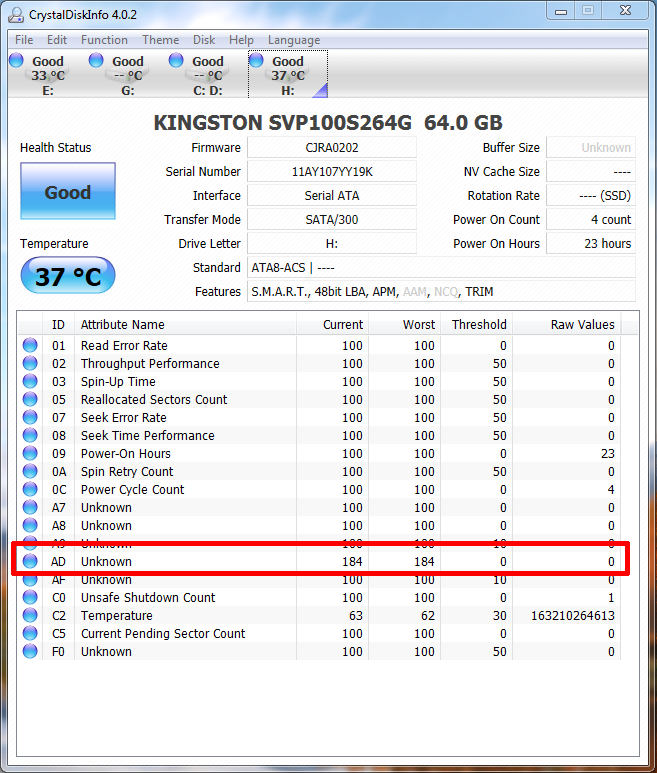657x773 pixels.
Task: Click current value 184 in AD row
Action: pyautogui.click(x=352, y=562)
